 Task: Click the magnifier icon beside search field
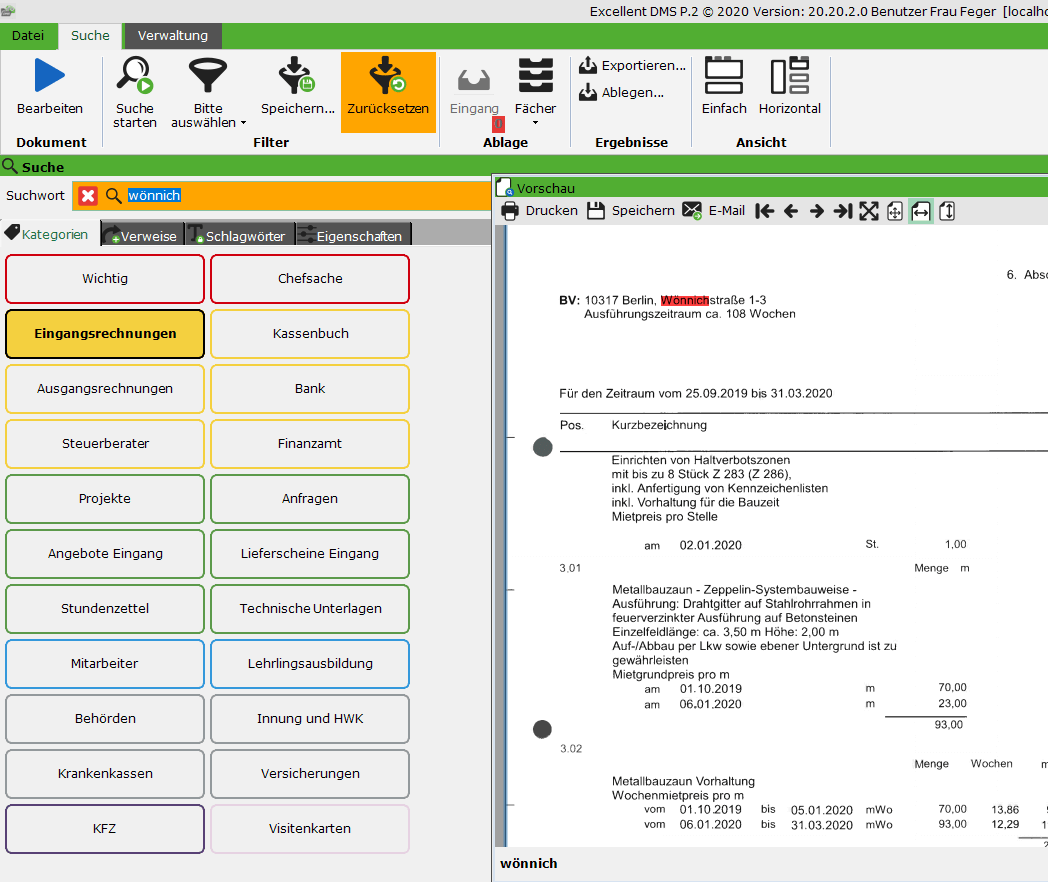click(114, 196)
